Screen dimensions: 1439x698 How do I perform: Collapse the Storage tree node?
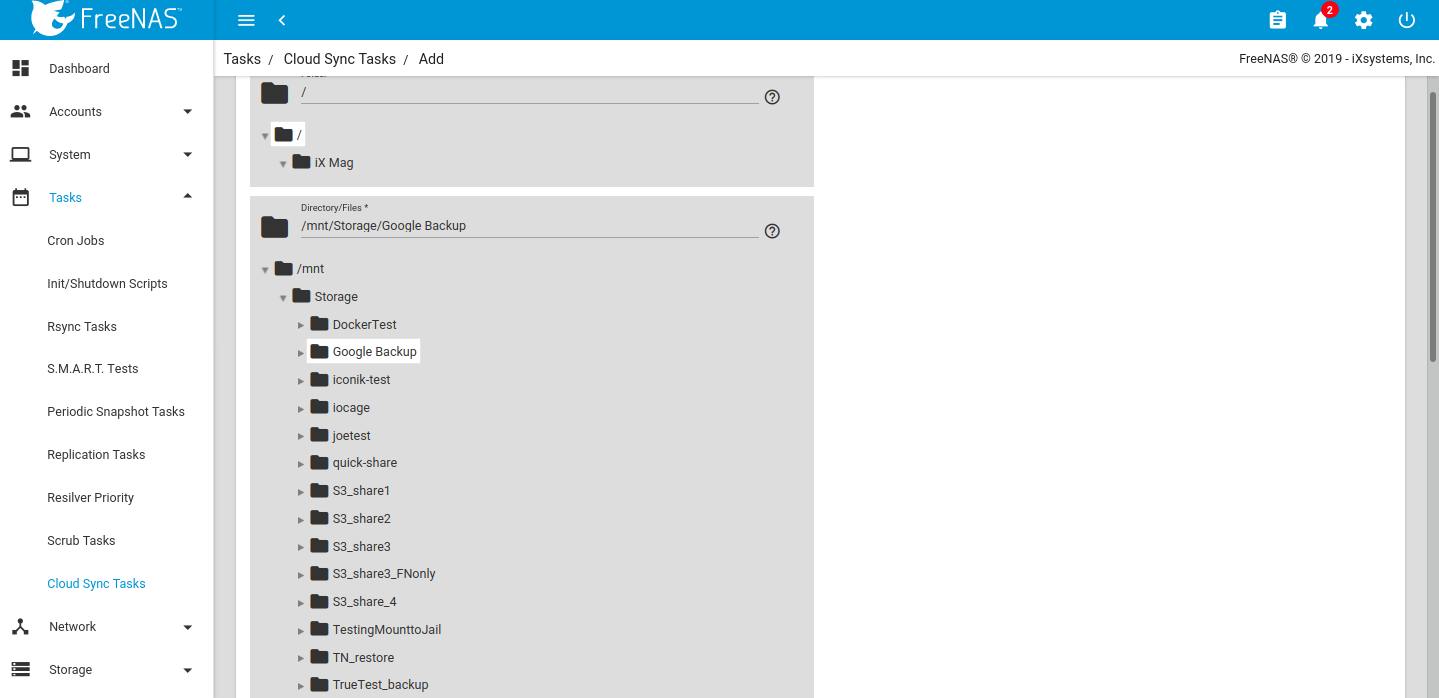point(283,298)
